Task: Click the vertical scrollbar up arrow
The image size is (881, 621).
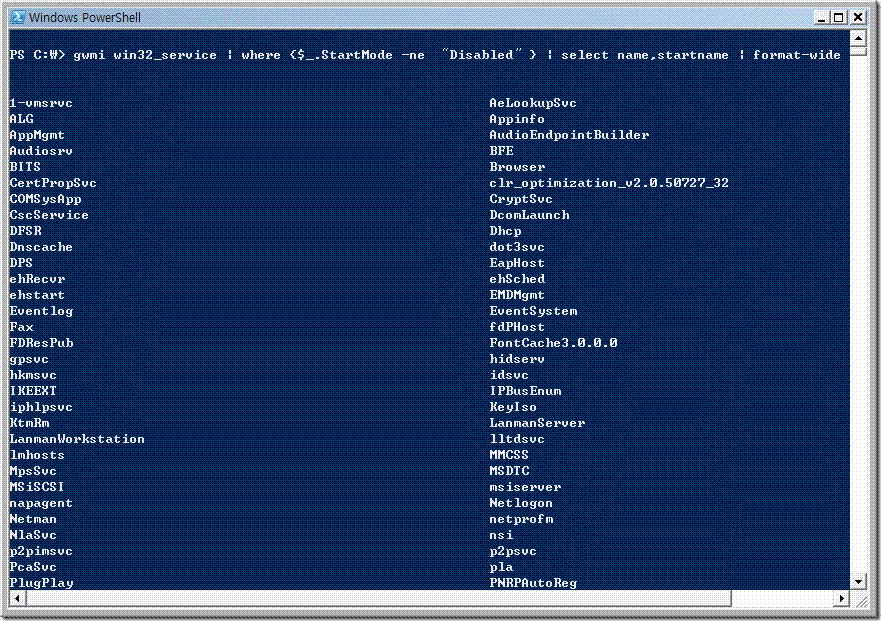Action: pyautogui.click(x=858, y=38)
